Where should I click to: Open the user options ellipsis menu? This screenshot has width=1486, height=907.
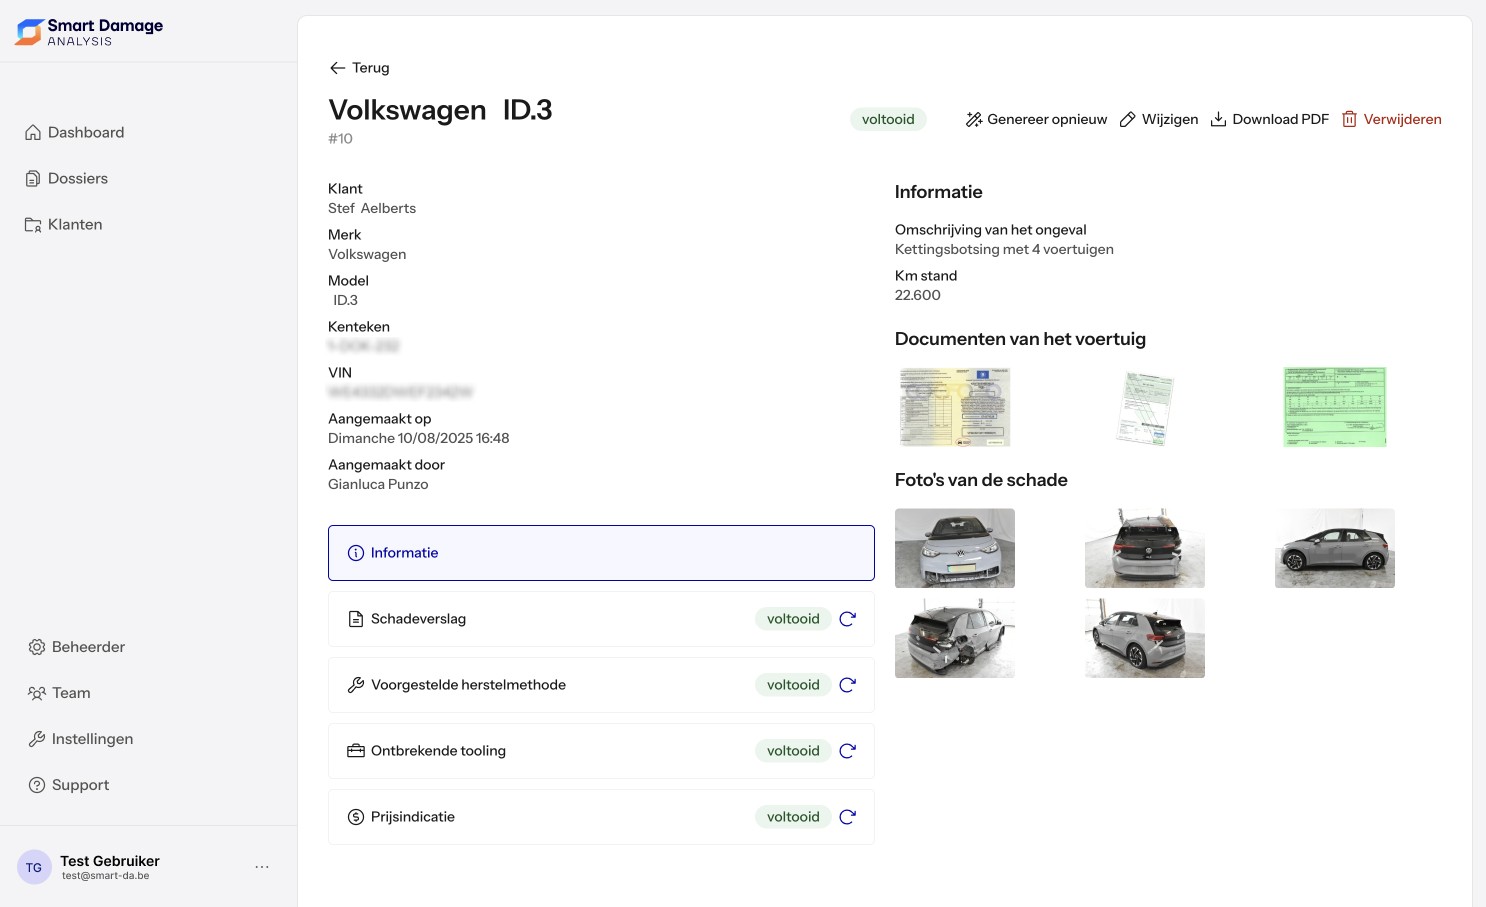pyautogui.click(x=262, y=867)
